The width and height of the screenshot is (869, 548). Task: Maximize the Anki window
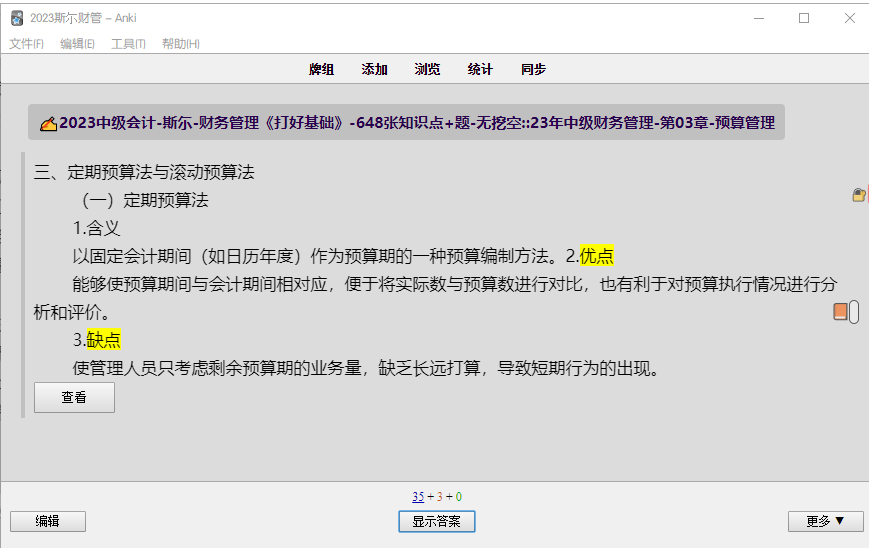804,18
